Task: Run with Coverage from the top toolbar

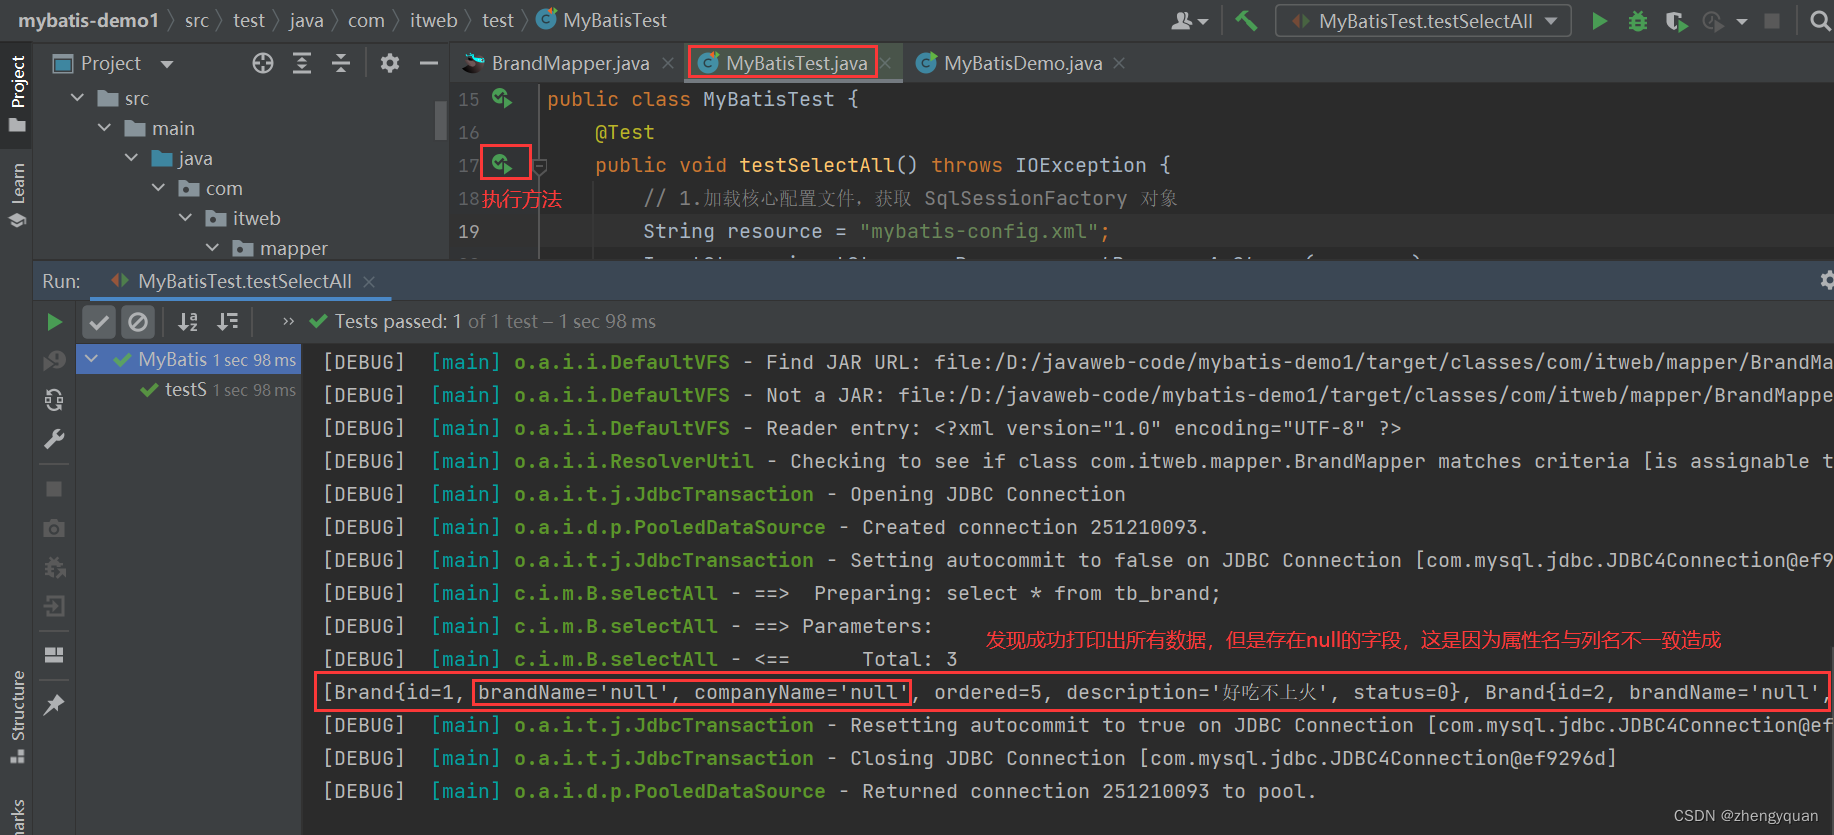Action: point(1676,21)
